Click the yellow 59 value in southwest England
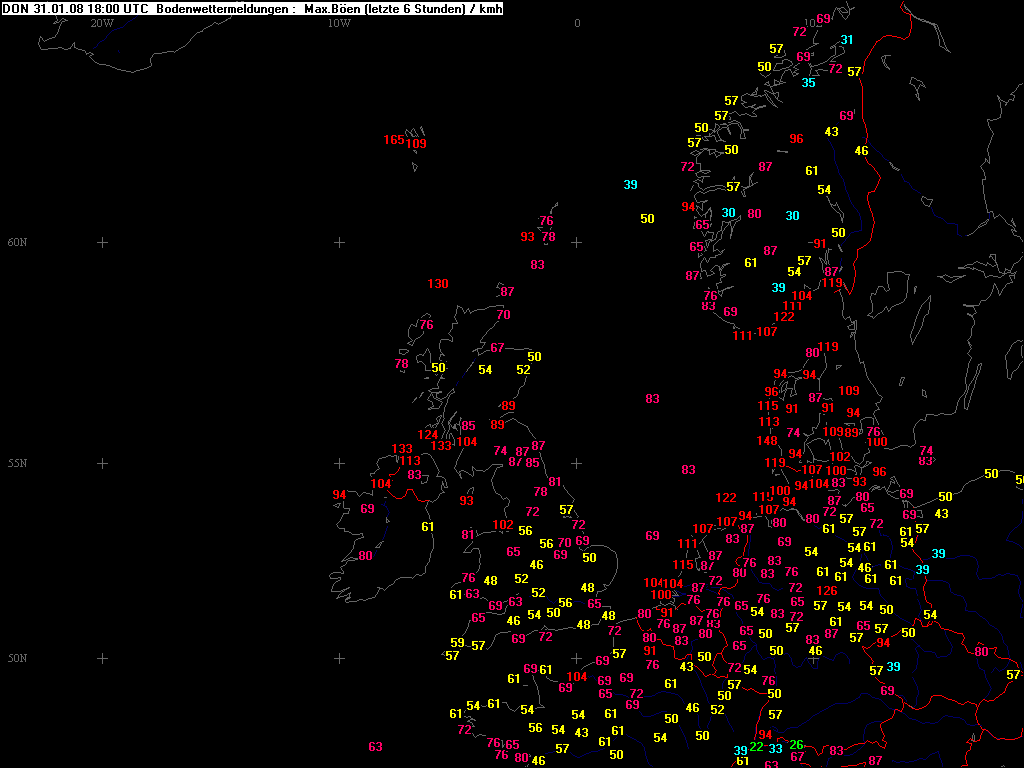 457,643
